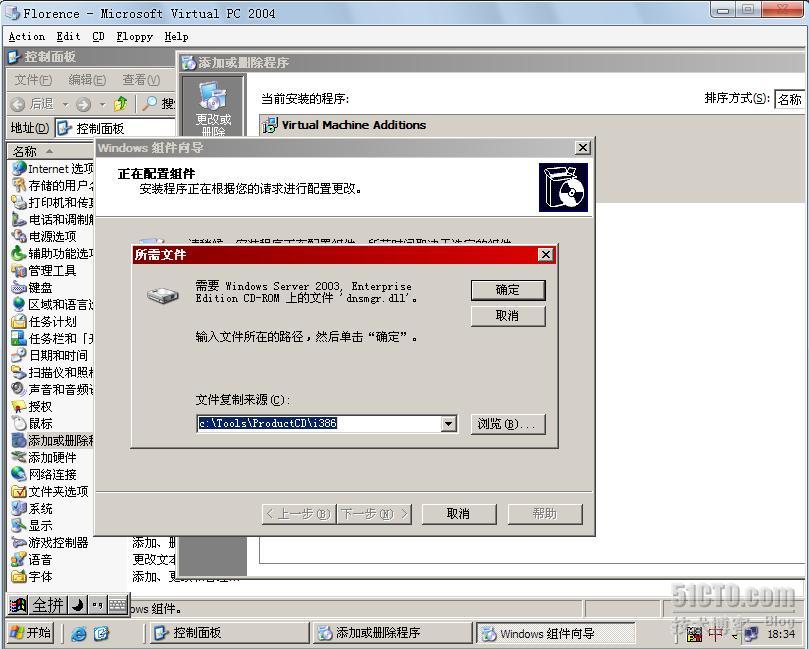Open 任务计划 control panel item
The image size is (809, 649).
(x=44, y=322)
